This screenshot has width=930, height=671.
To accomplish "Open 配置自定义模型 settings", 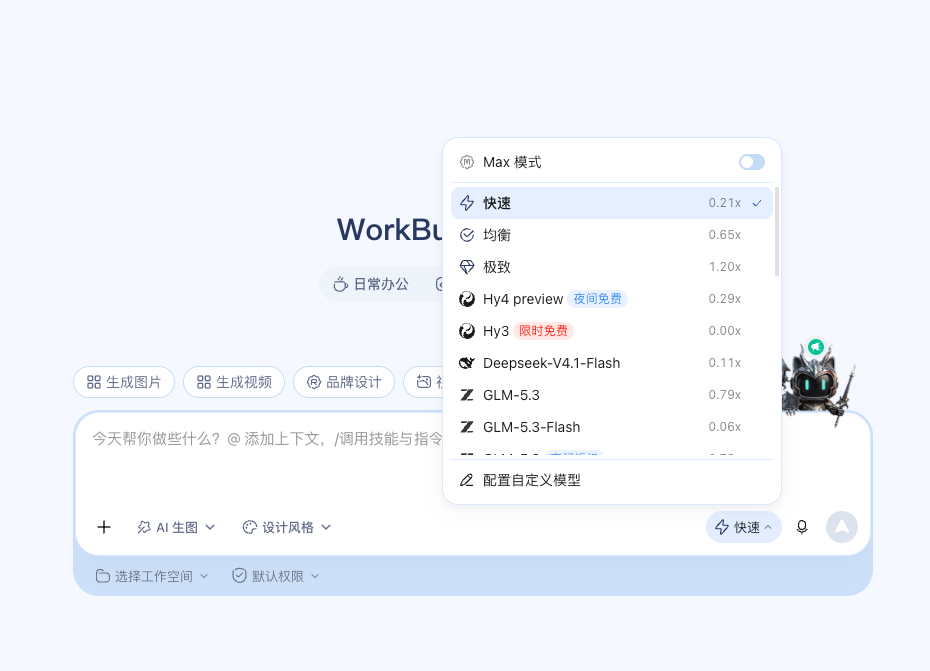I will [x=611, y=480].
